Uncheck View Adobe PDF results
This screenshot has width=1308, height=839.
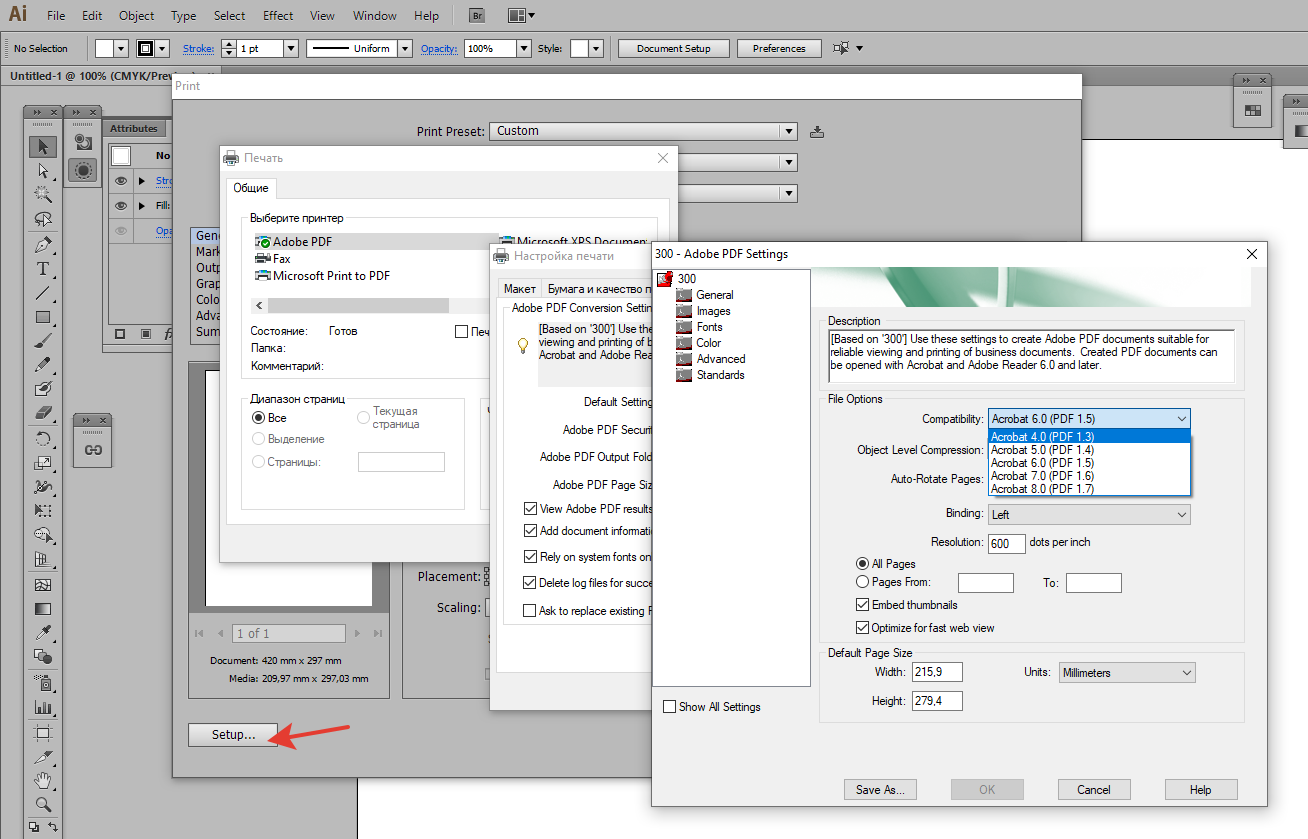pyautogui.click(x=531, y=509)
